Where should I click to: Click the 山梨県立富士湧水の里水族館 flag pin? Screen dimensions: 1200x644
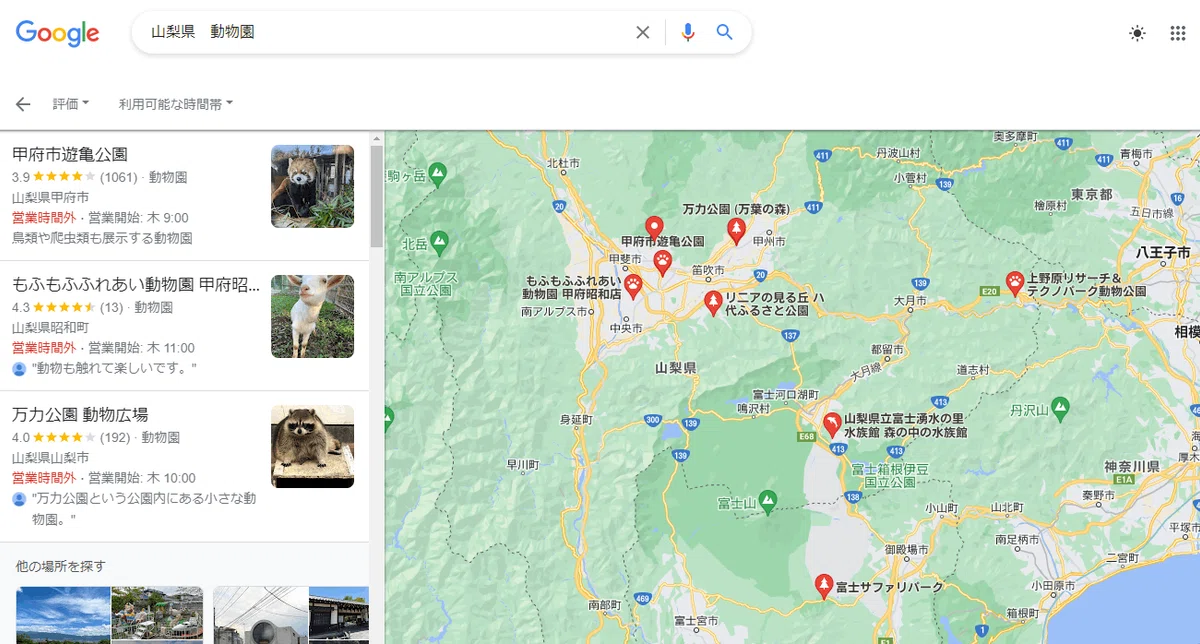[832, 426]
